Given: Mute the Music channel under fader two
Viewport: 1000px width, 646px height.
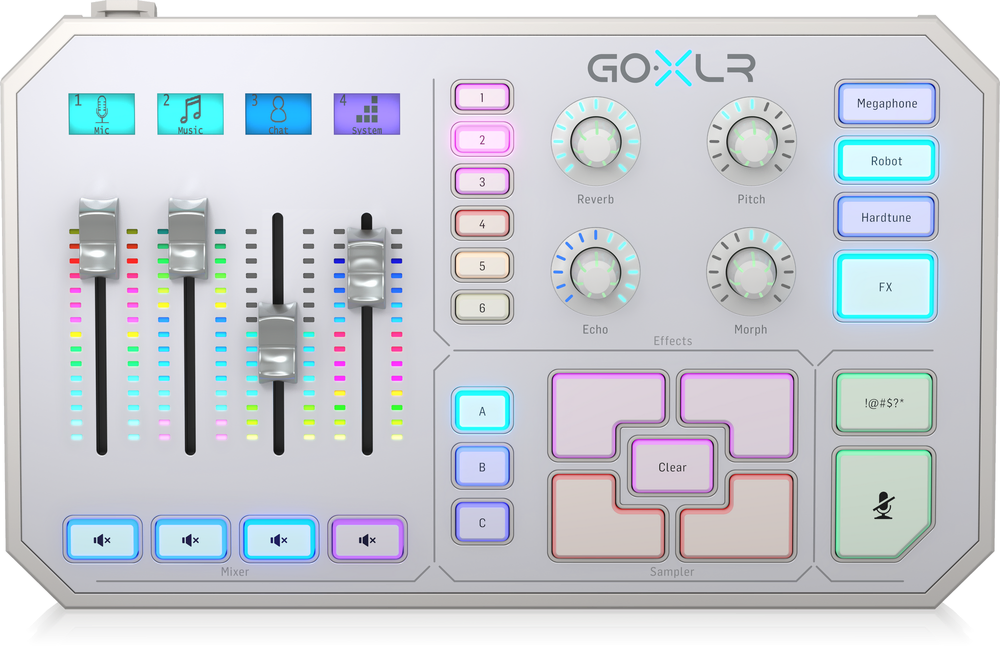Looking at the screenshot, I should pos(189,540).
